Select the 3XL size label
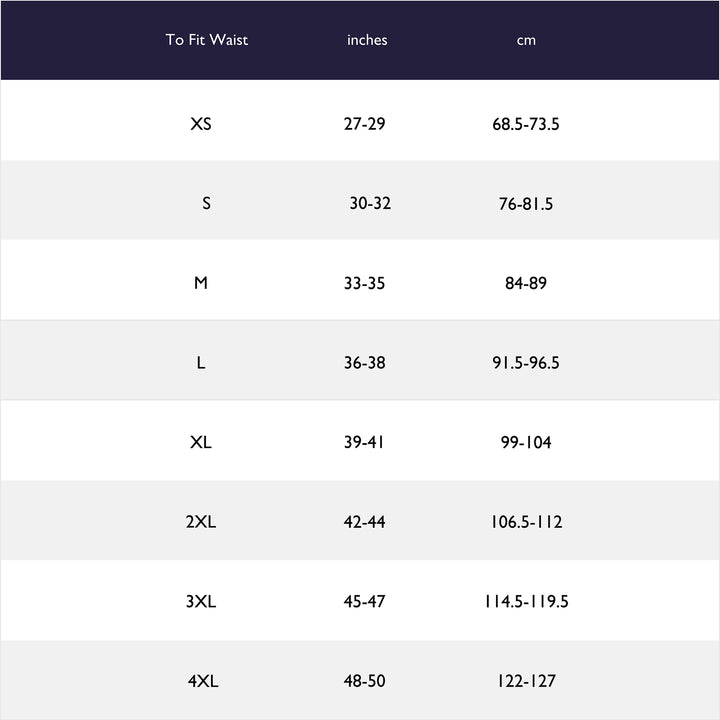 click(x=201, y=602)
